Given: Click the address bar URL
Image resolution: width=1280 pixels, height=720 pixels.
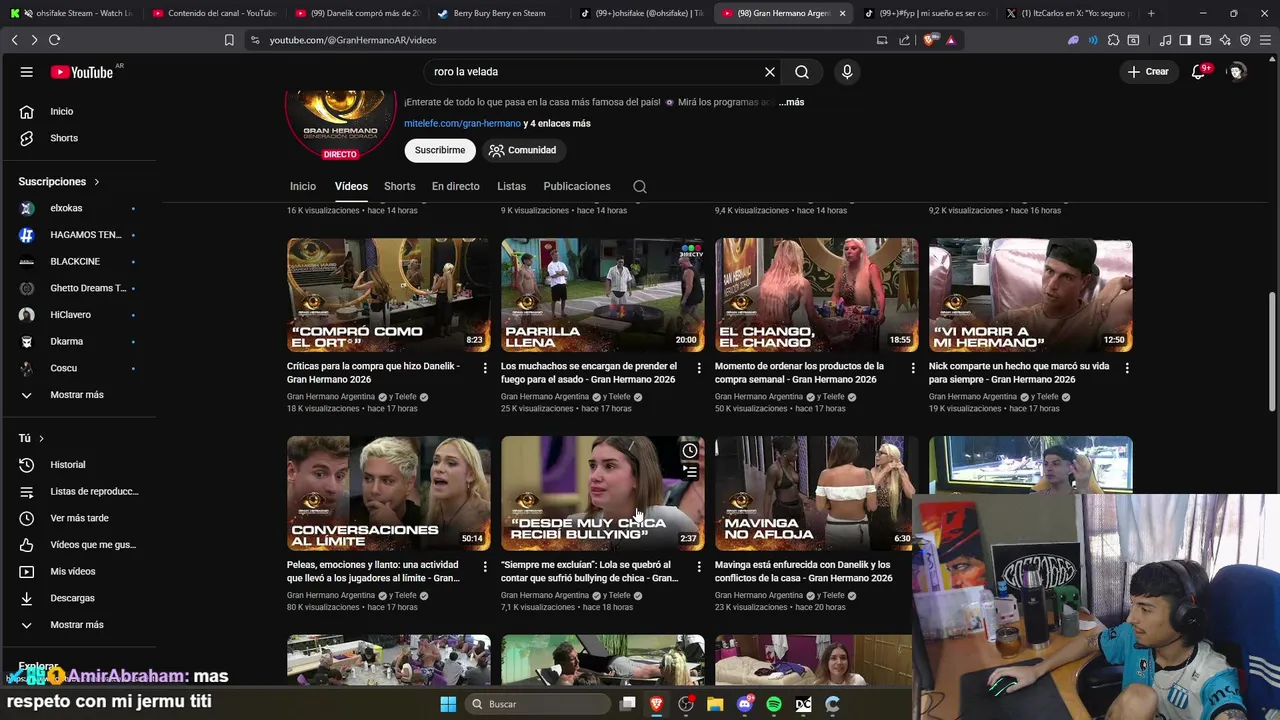Looking at the screenshot, I should click(353, 40).
